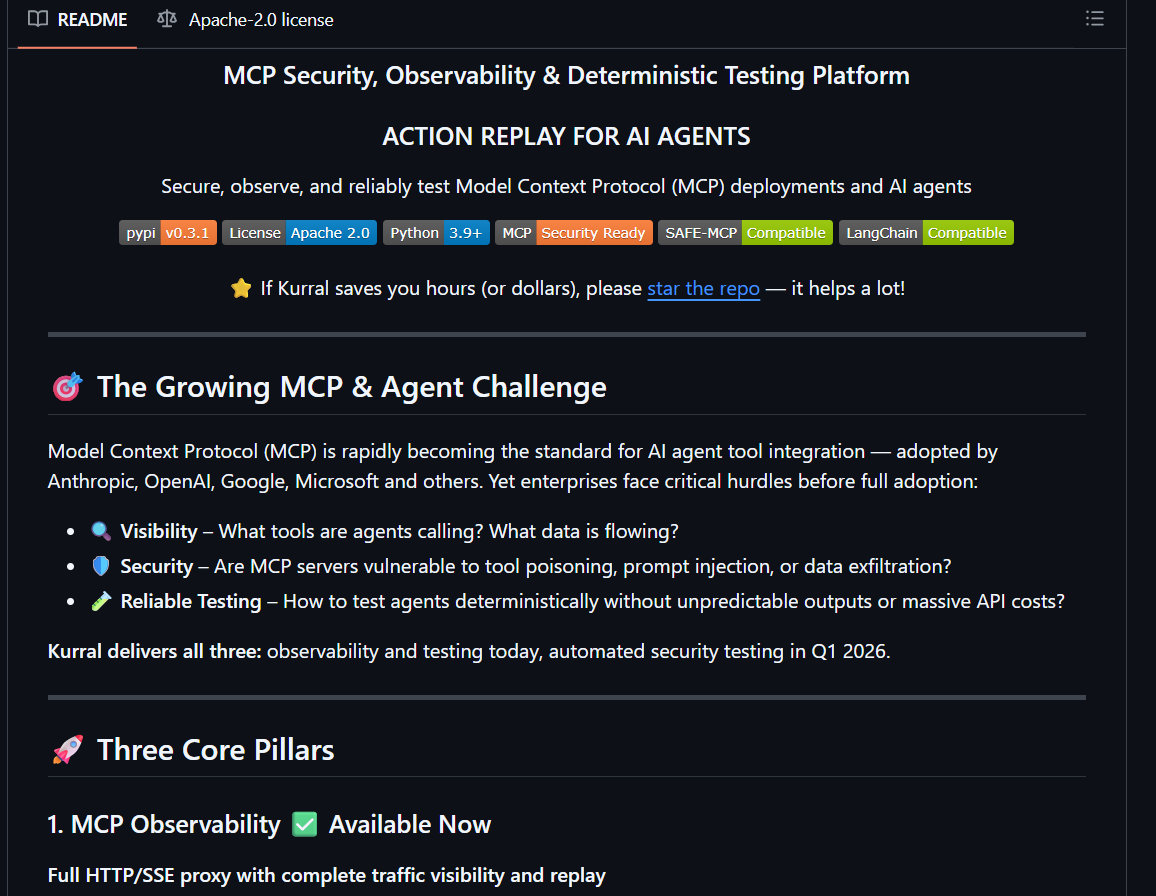Click the Apache license scales icon

(167, 19)
